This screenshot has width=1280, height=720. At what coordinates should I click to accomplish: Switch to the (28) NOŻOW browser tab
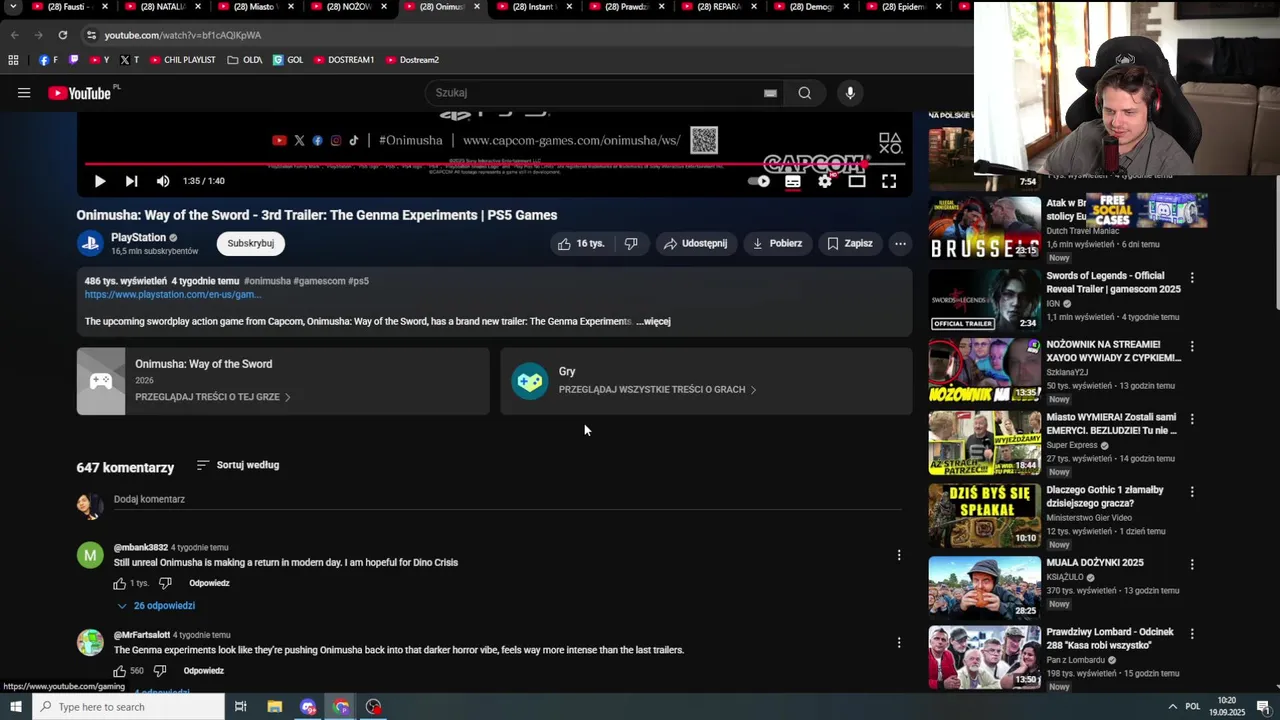[x=349, y=7]
